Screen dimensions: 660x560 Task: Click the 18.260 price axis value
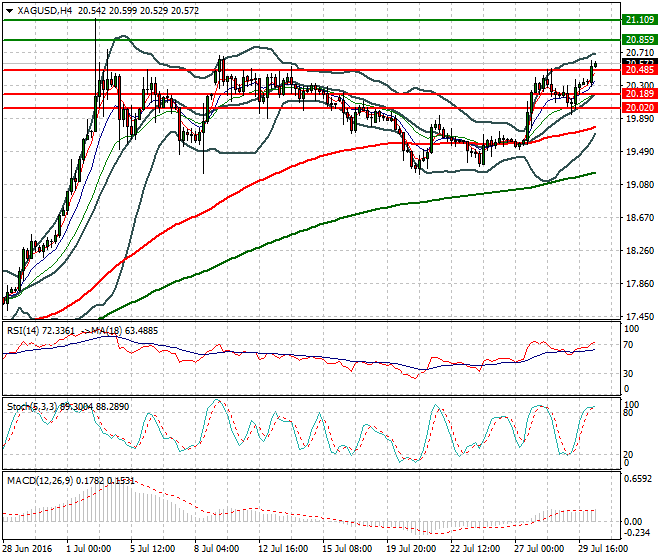(x=640, y=251)
